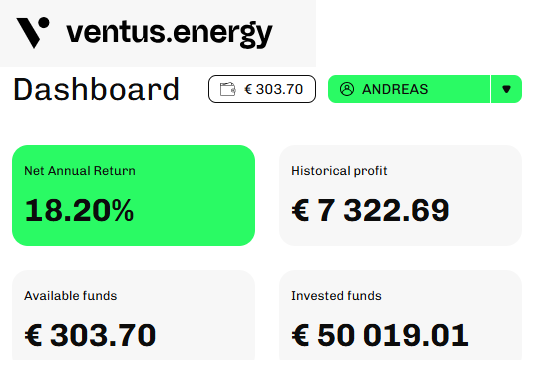Click the Invested funds label

pyautogui.click(x=336, y=296)
